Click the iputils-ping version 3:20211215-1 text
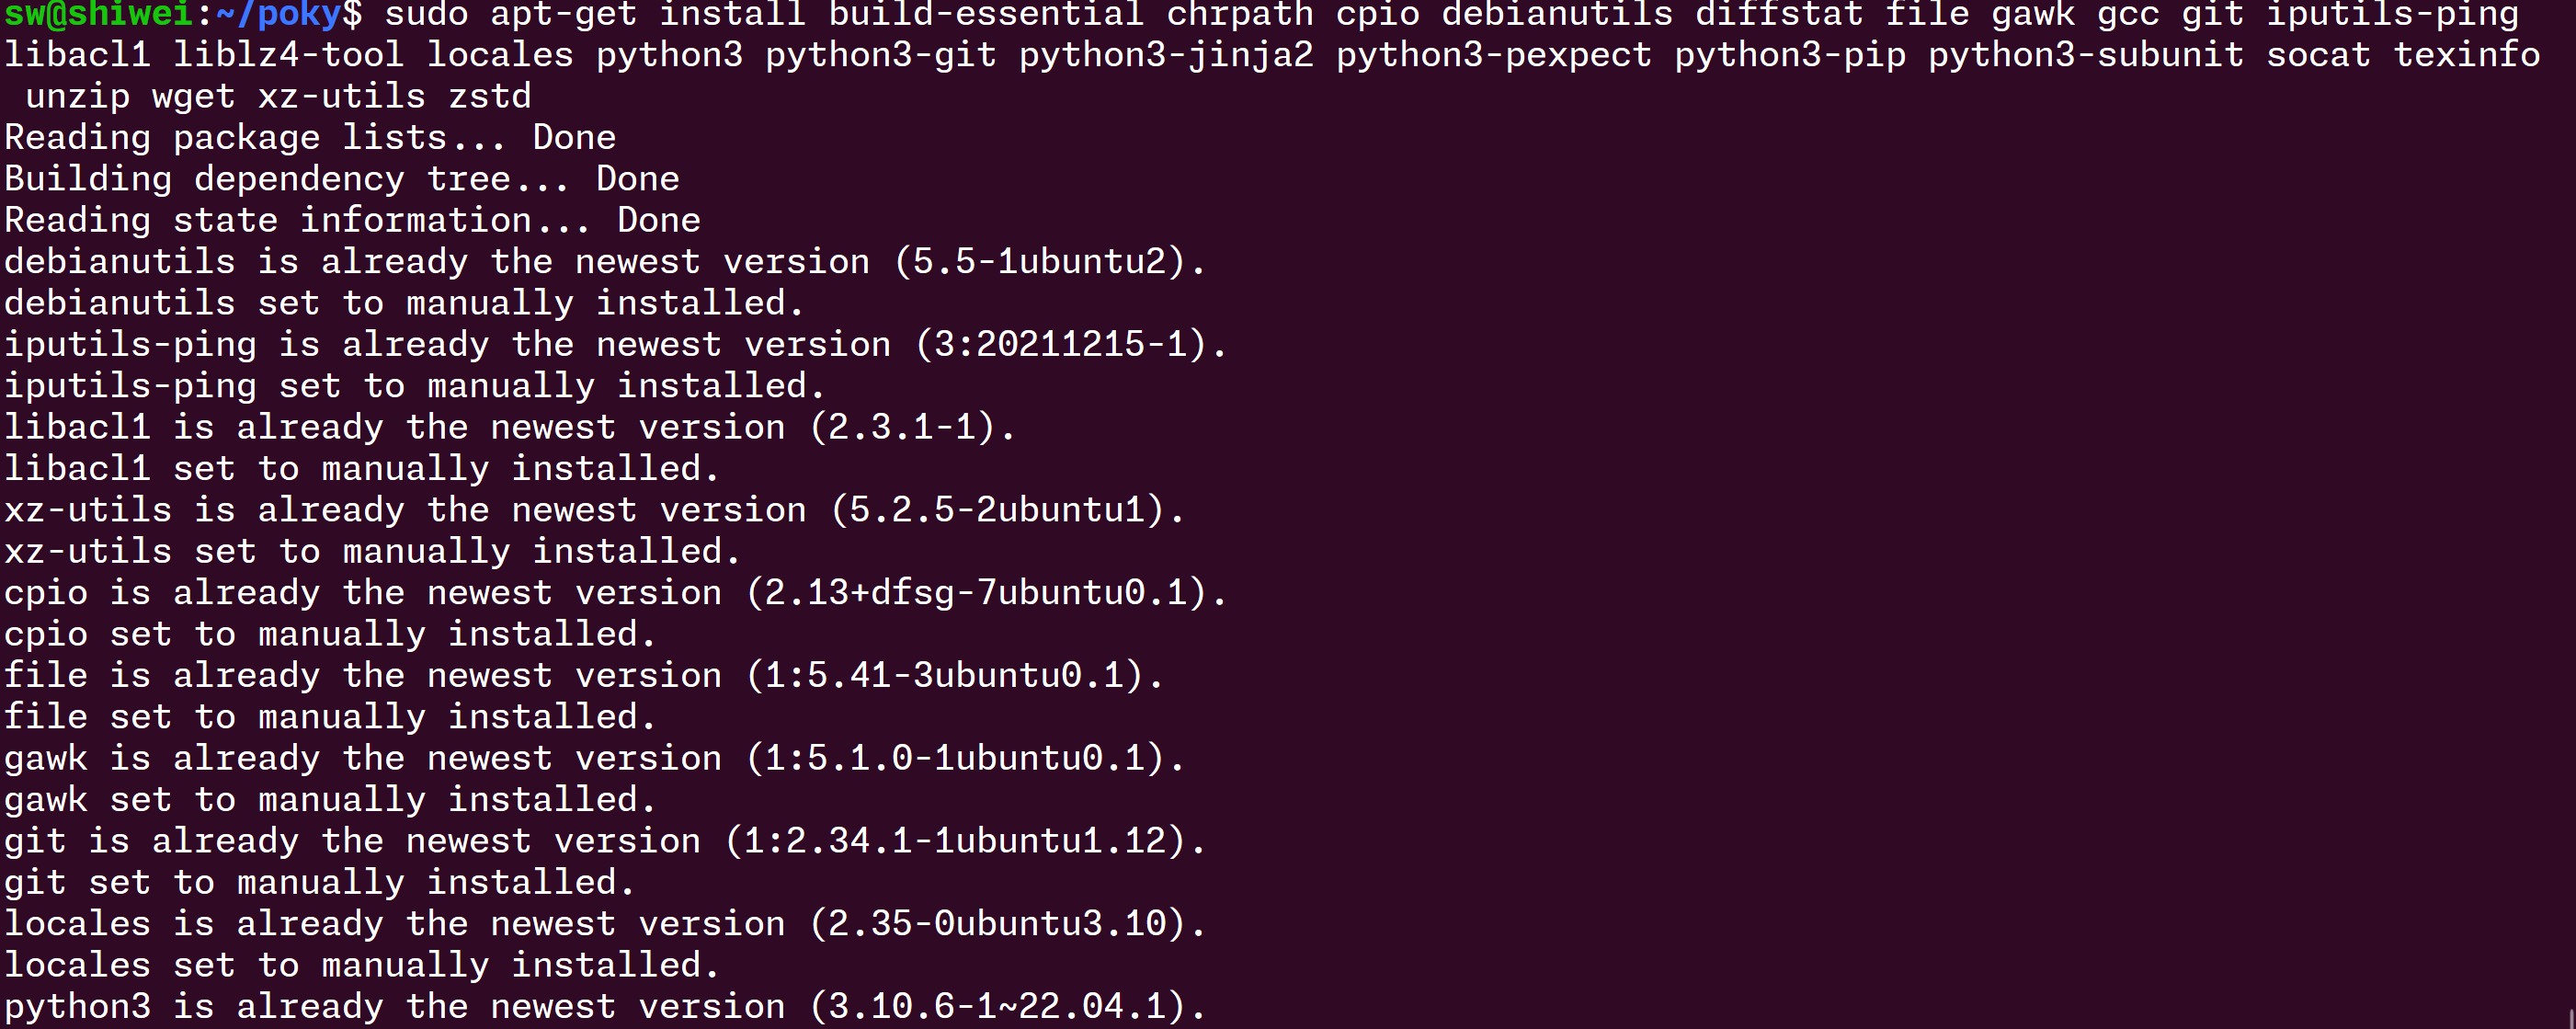 (x=1060, y=344)
